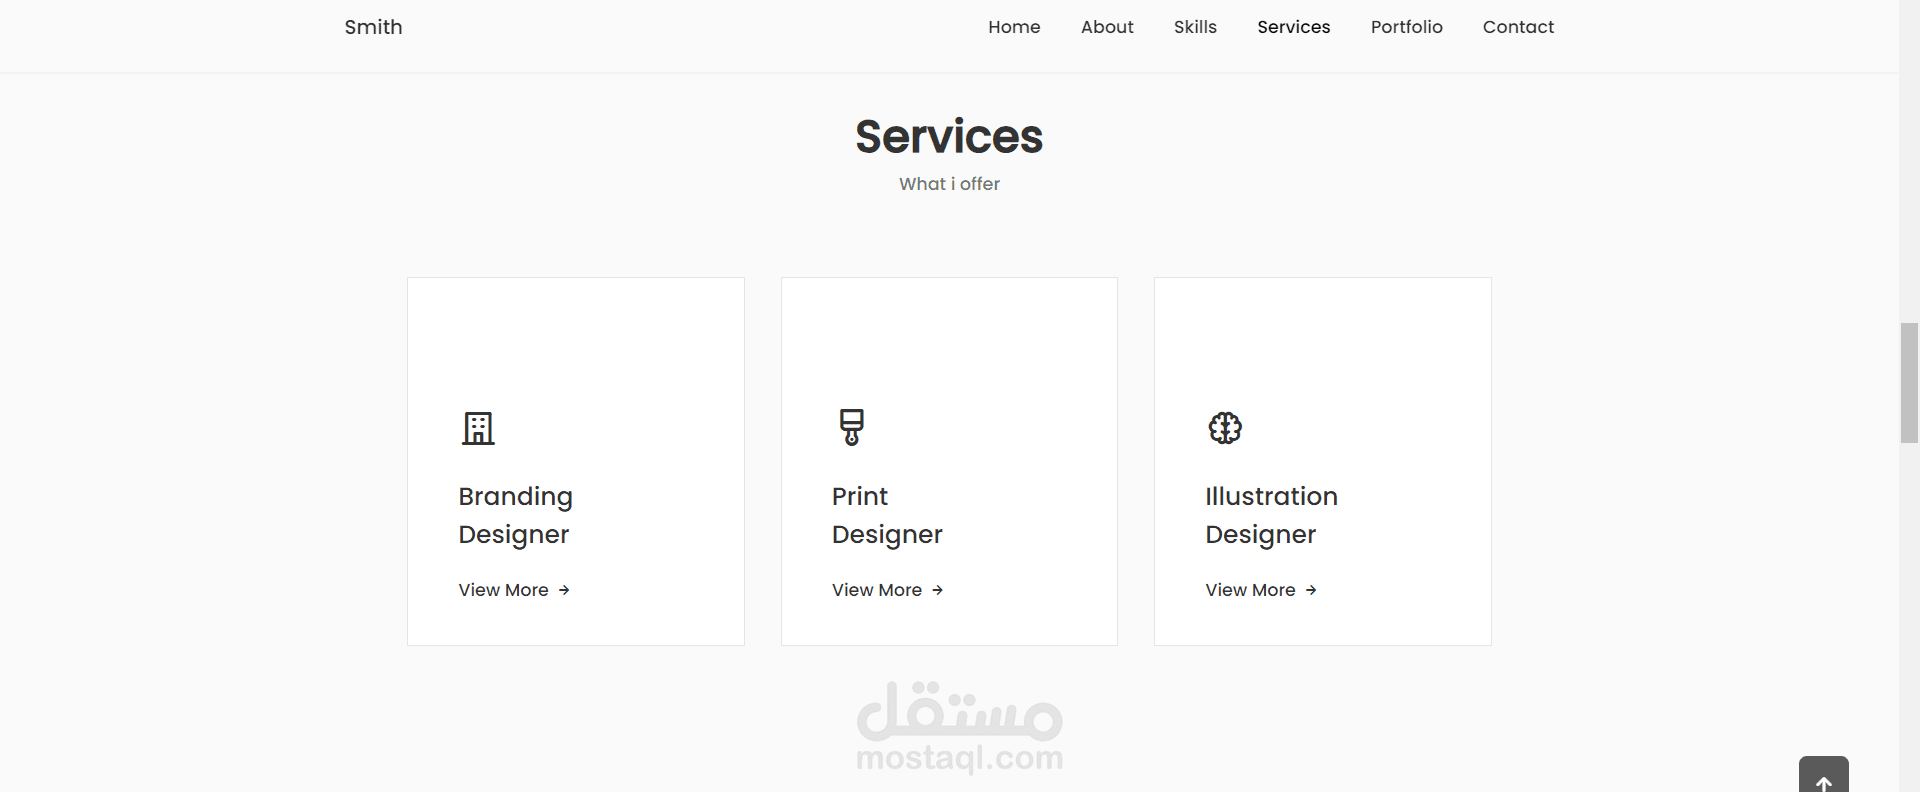Open View More for Illustration Designer
The image size is (1920, 792).
click(x=1261, y=590)
